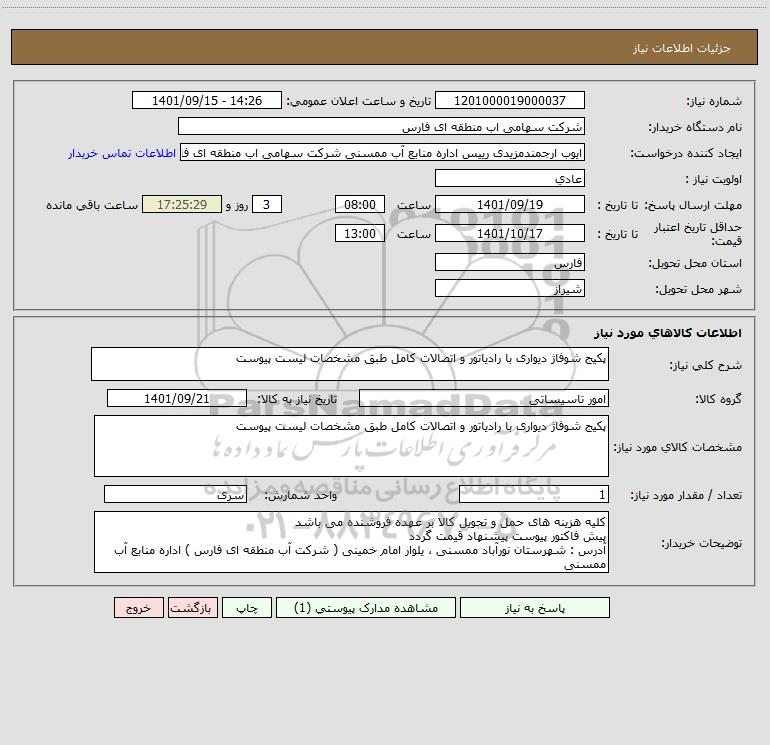
Task: Click the اطلاعات کالاهای مورد نیاز section heading
Action: click(667, 333)
